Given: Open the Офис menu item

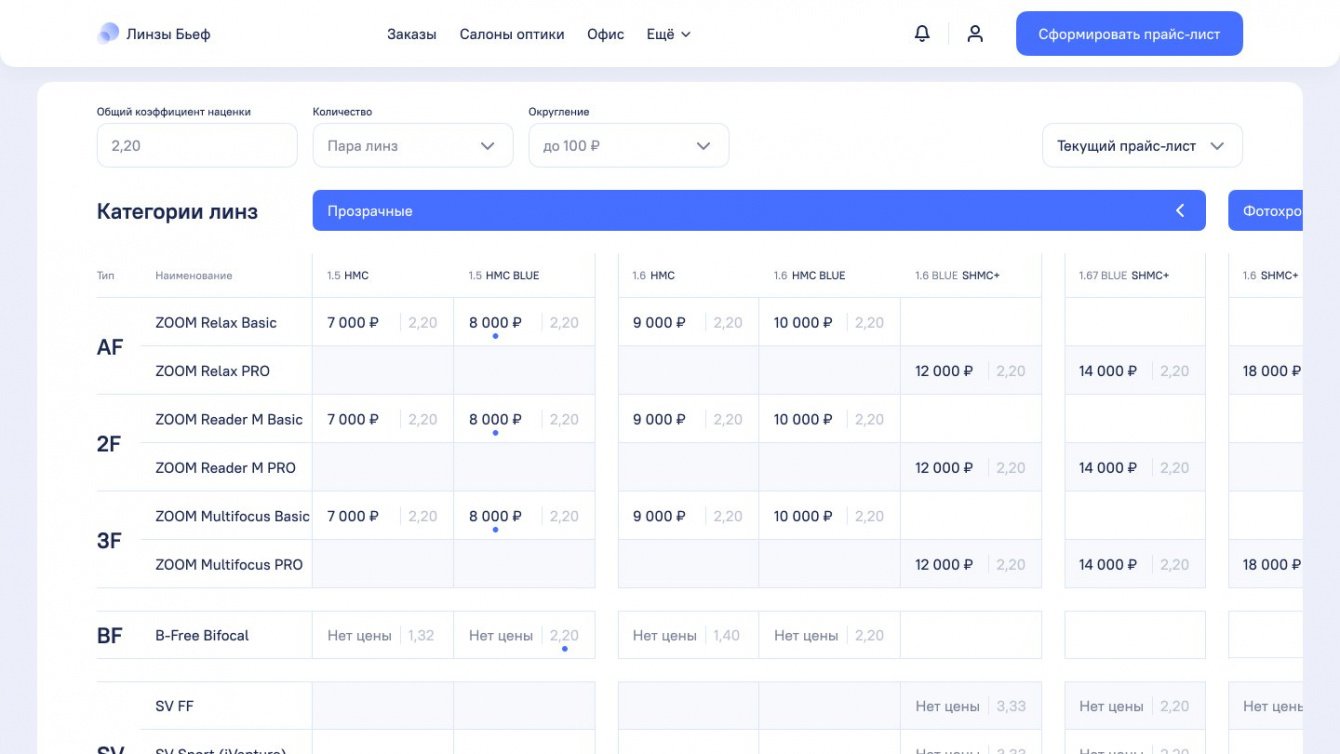Looking at the screenshot, I should click(x=605, y=34).
